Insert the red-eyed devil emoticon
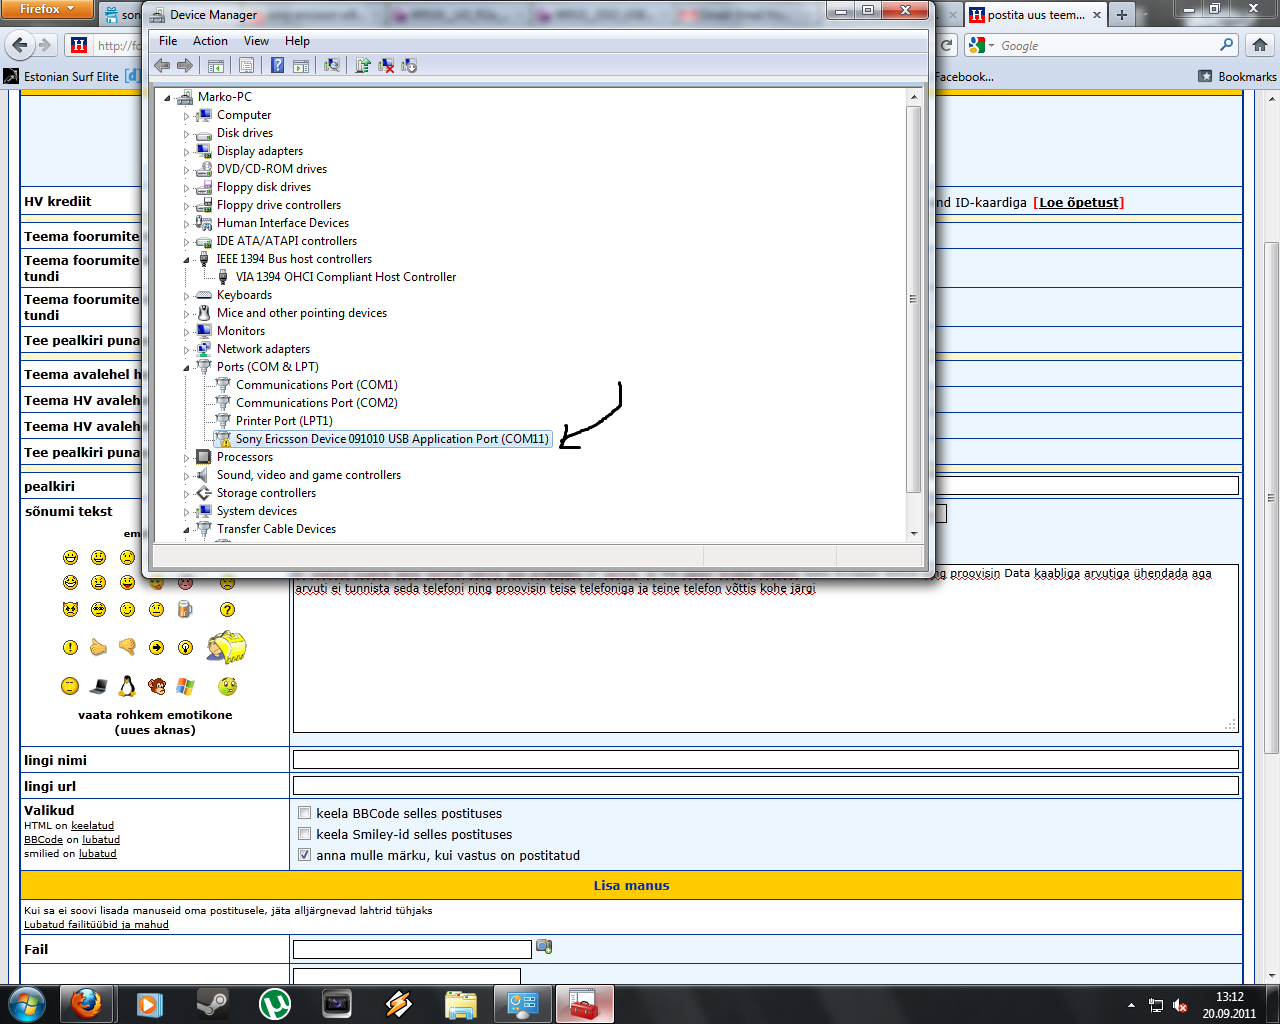 [70, 609]
